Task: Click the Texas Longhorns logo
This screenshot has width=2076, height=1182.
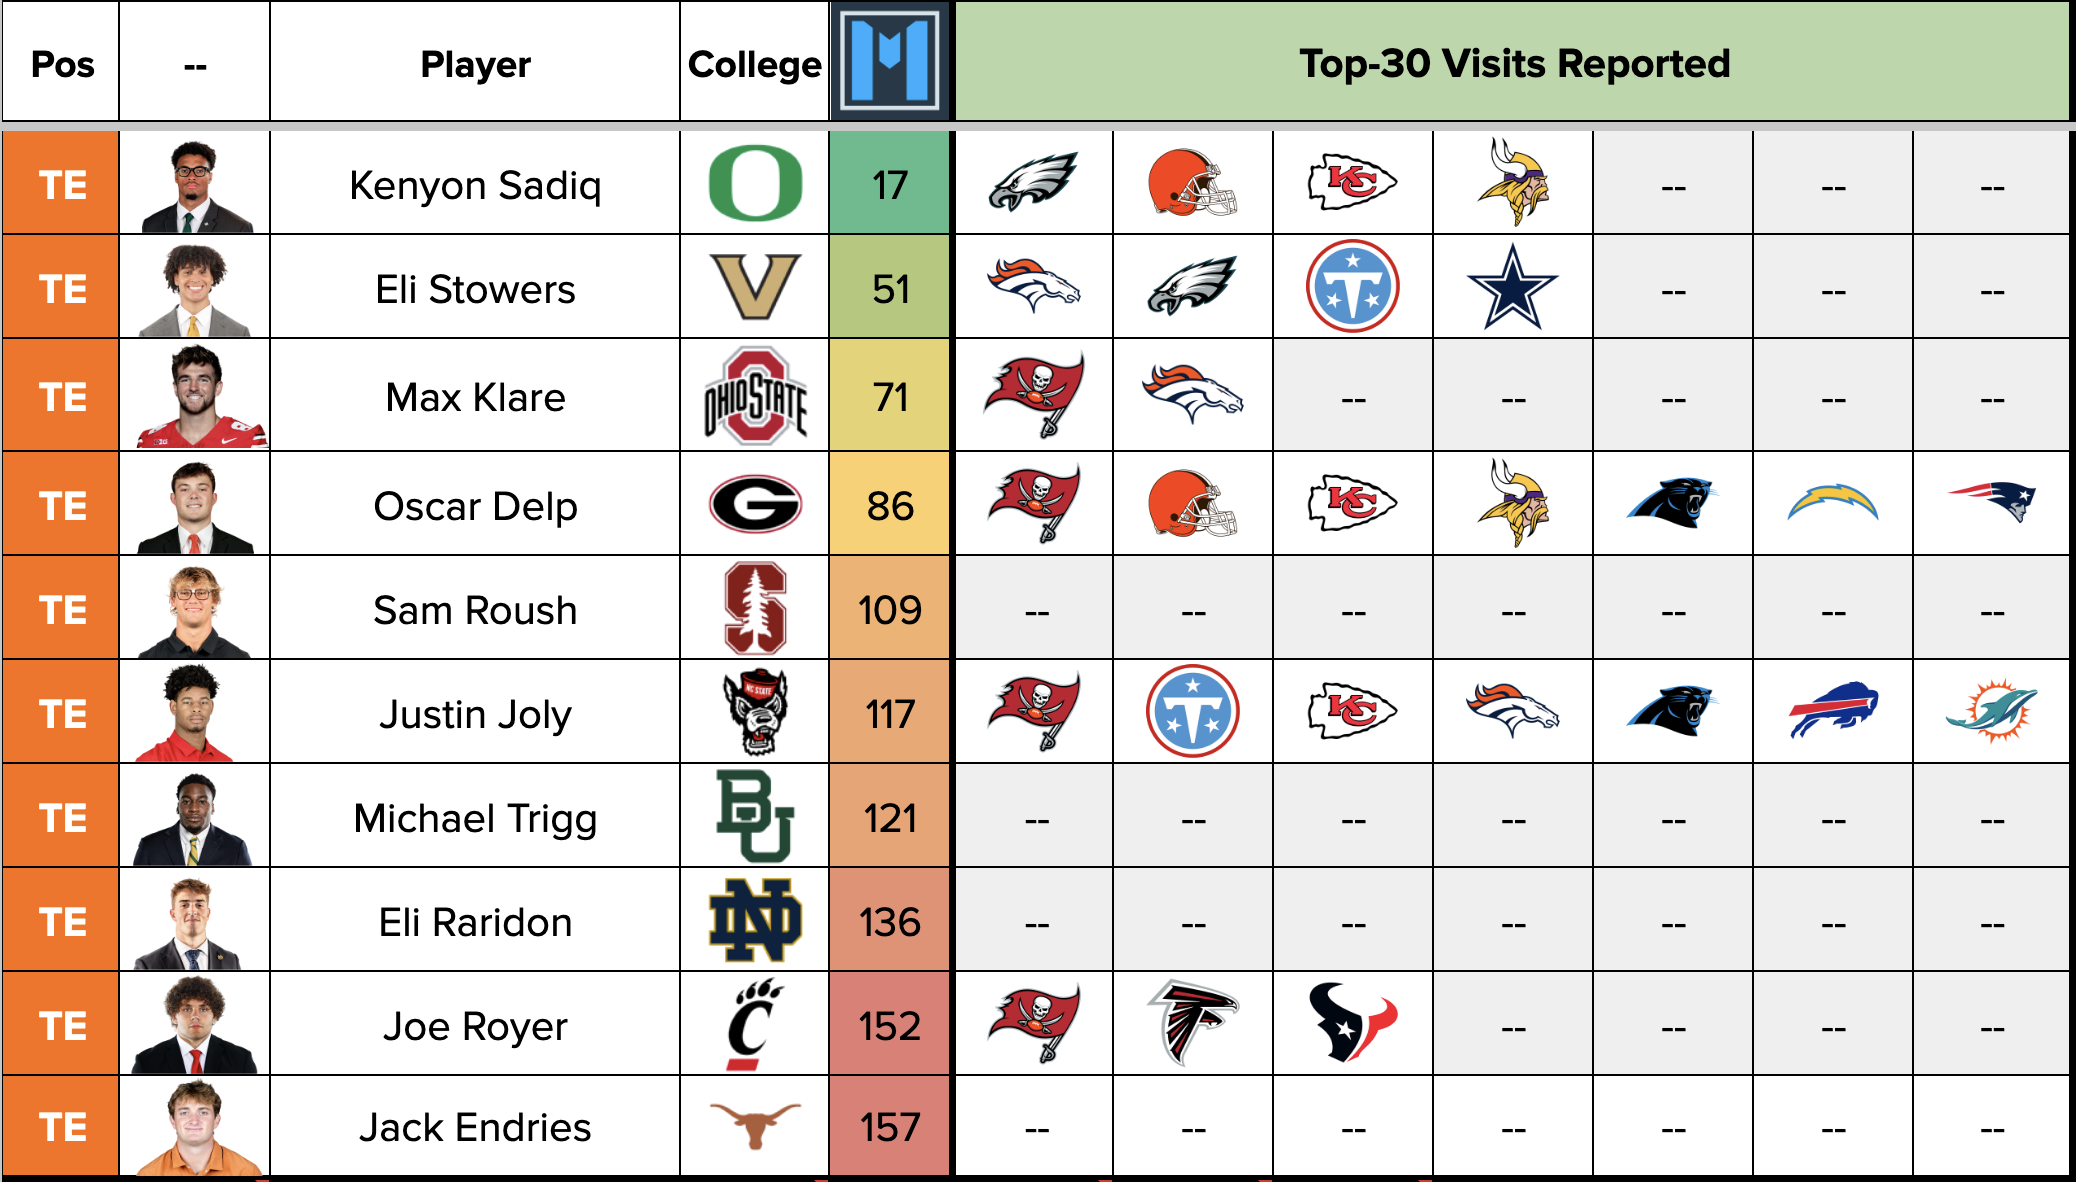Action: point(755,1125)
